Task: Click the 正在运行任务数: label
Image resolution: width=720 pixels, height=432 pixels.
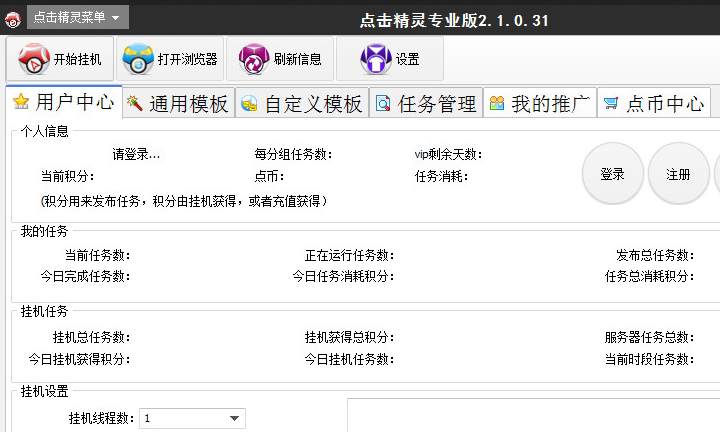Action: (349, 255)
